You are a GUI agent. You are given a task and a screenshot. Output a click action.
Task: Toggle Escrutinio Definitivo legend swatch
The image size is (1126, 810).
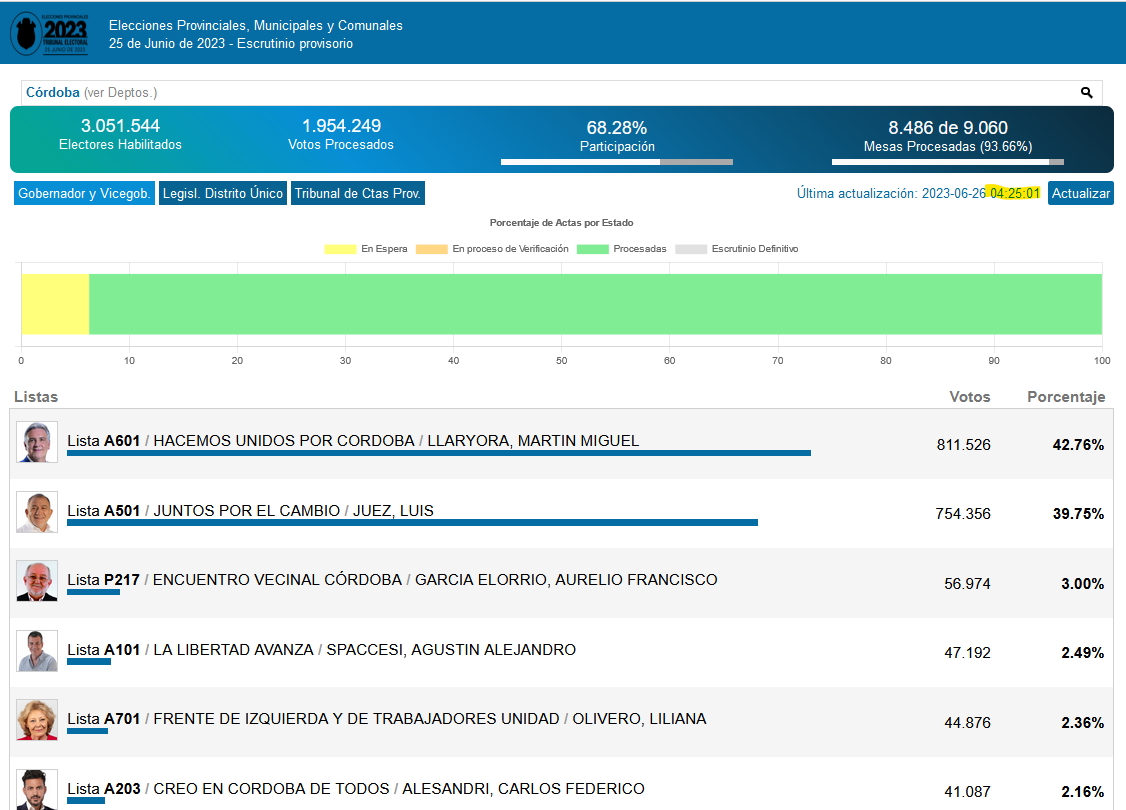691,249
